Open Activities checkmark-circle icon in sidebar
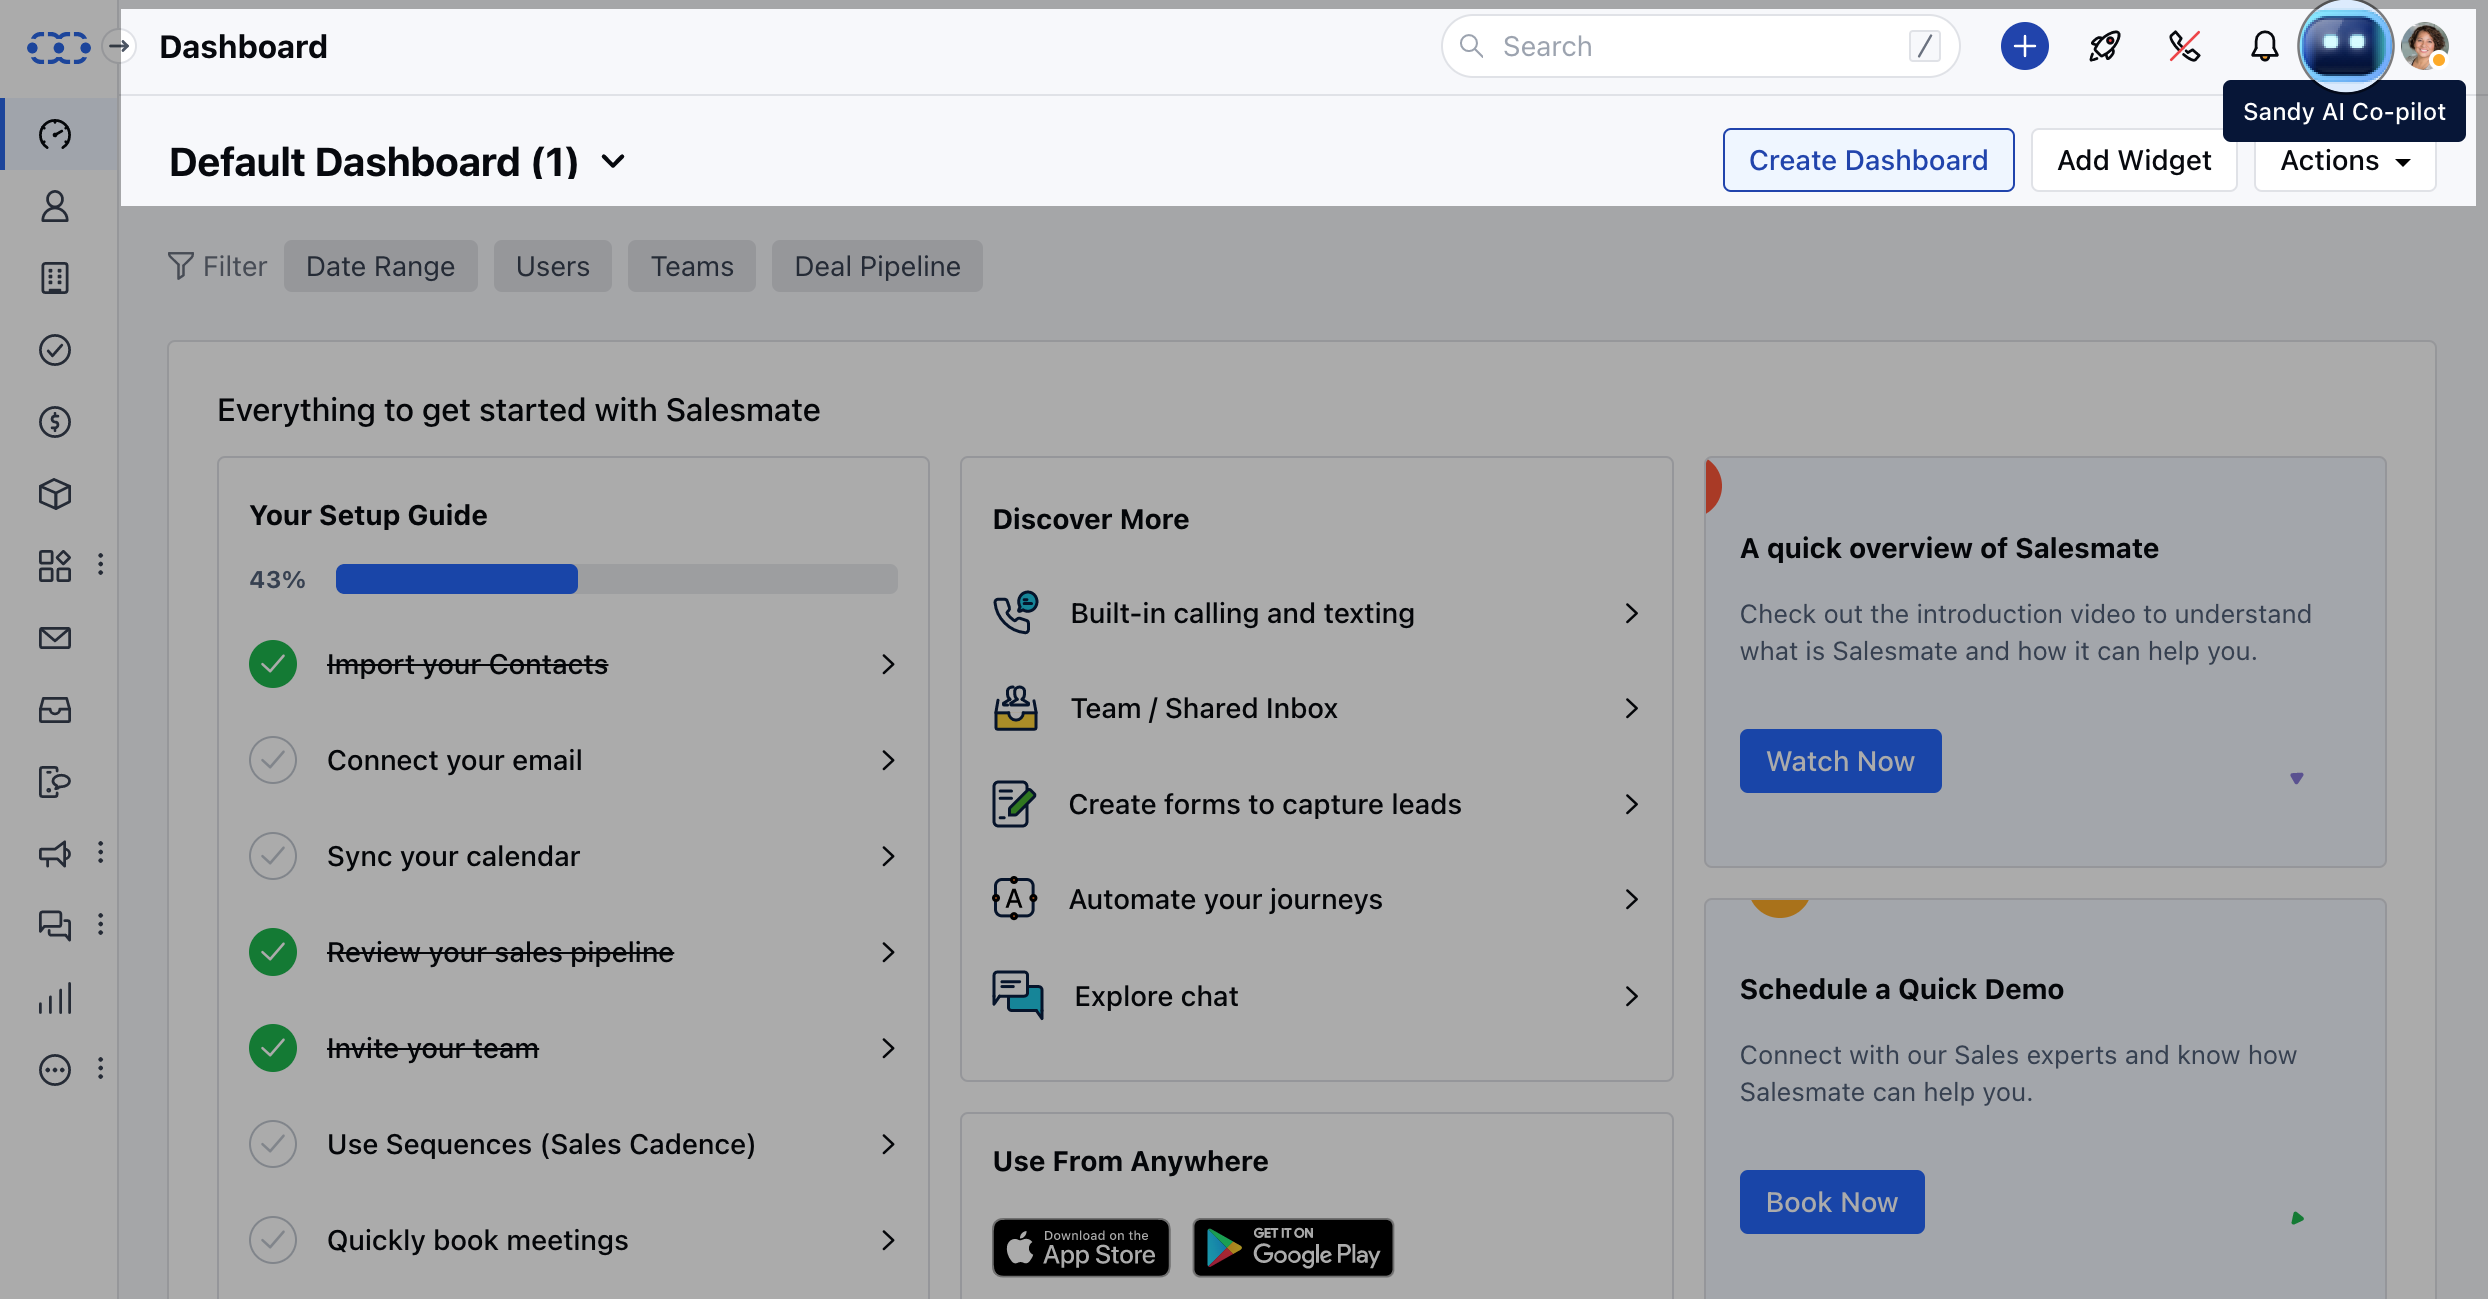Image resolution: width=2488 pixels, height=1299 pixels. (x=55, y=350)
